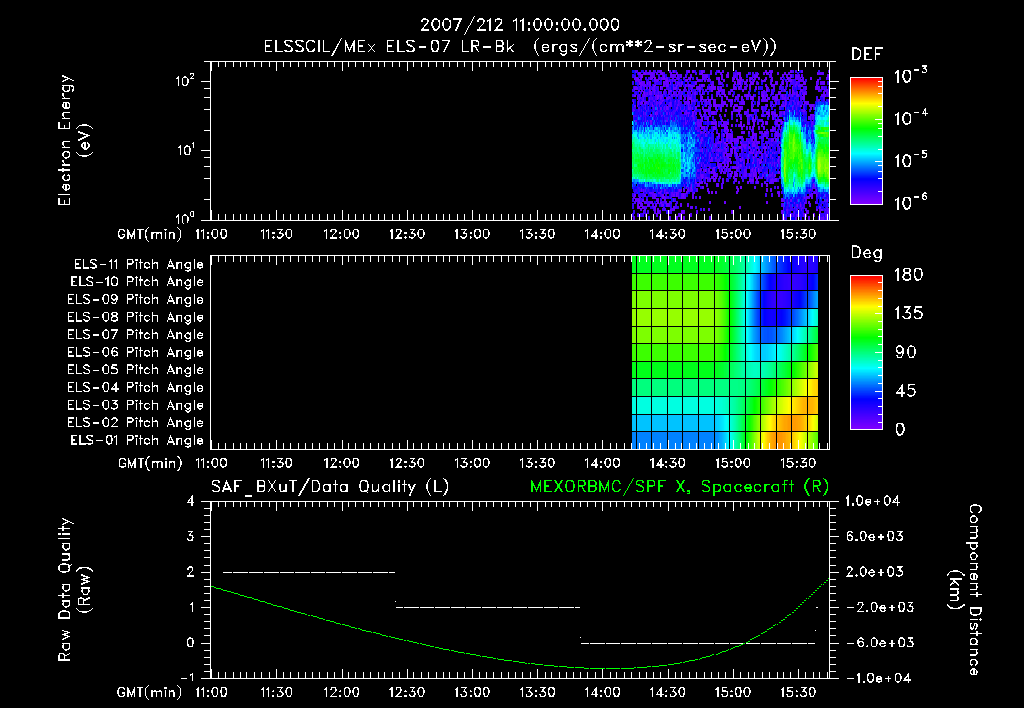Click the DEF color bar legend
This screenshot has width=1024, height=708.
(867, 141)
